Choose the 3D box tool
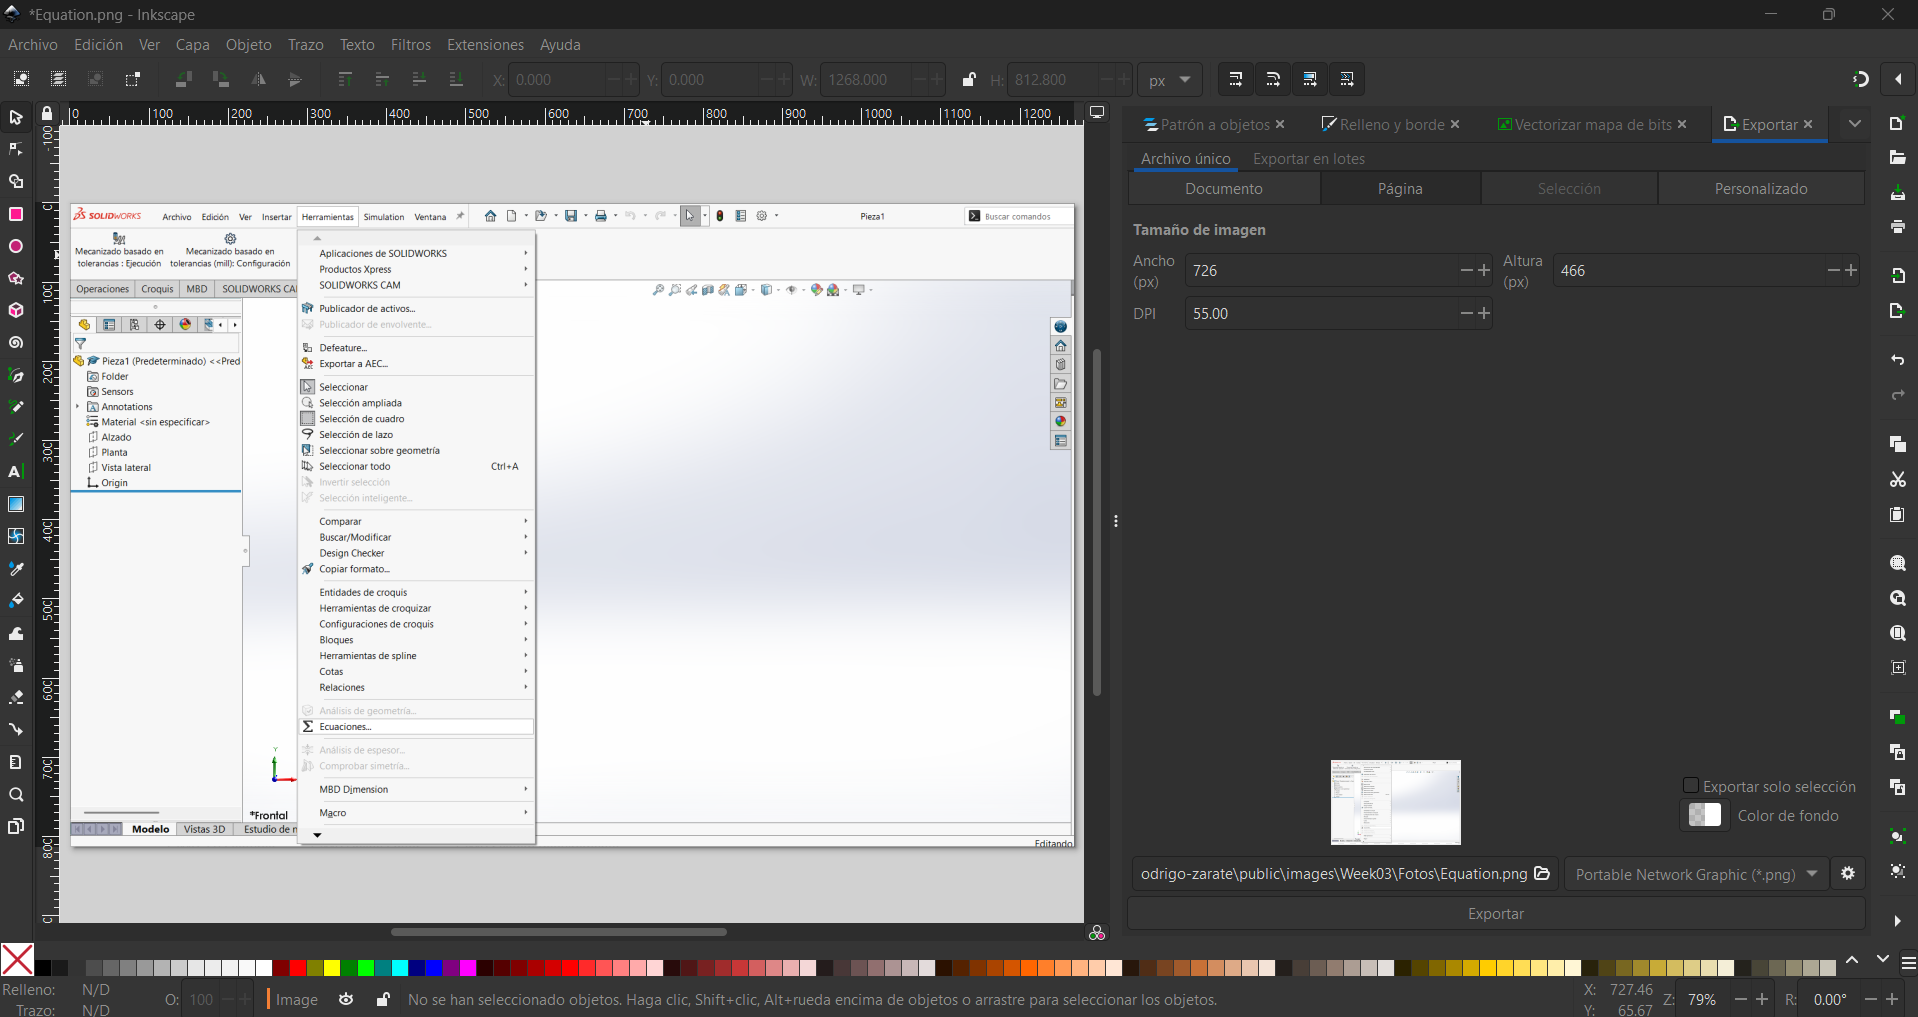Screen dimensions: 1918x1017 [16, 310]
